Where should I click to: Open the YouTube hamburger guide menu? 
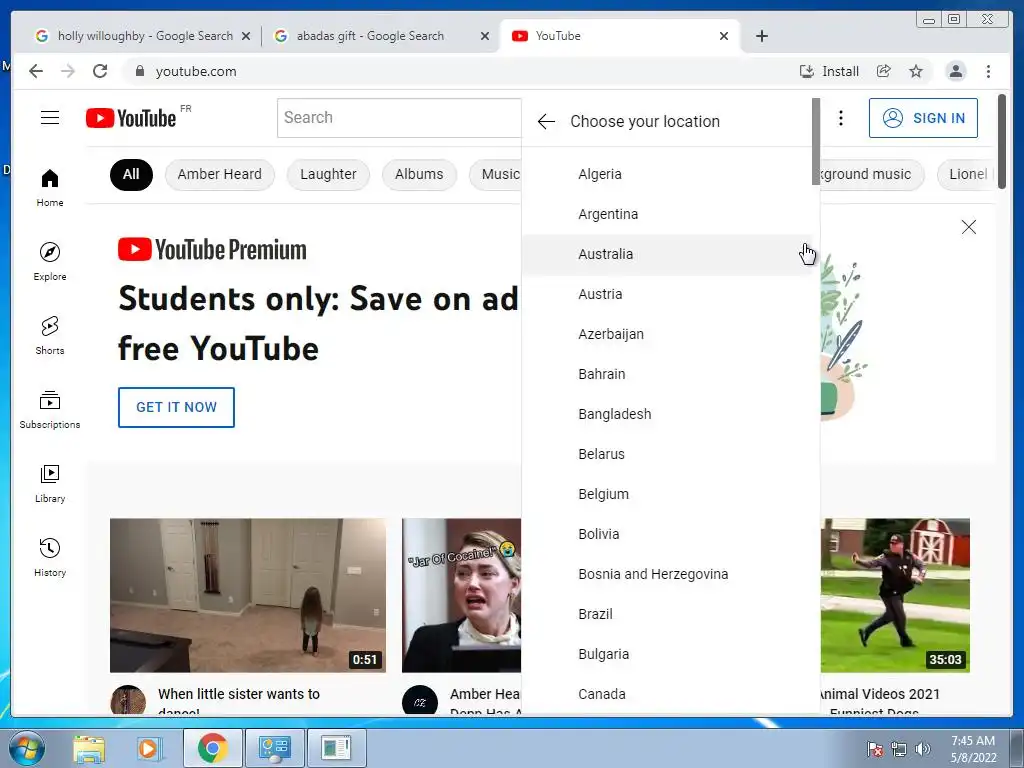[50, 118]
